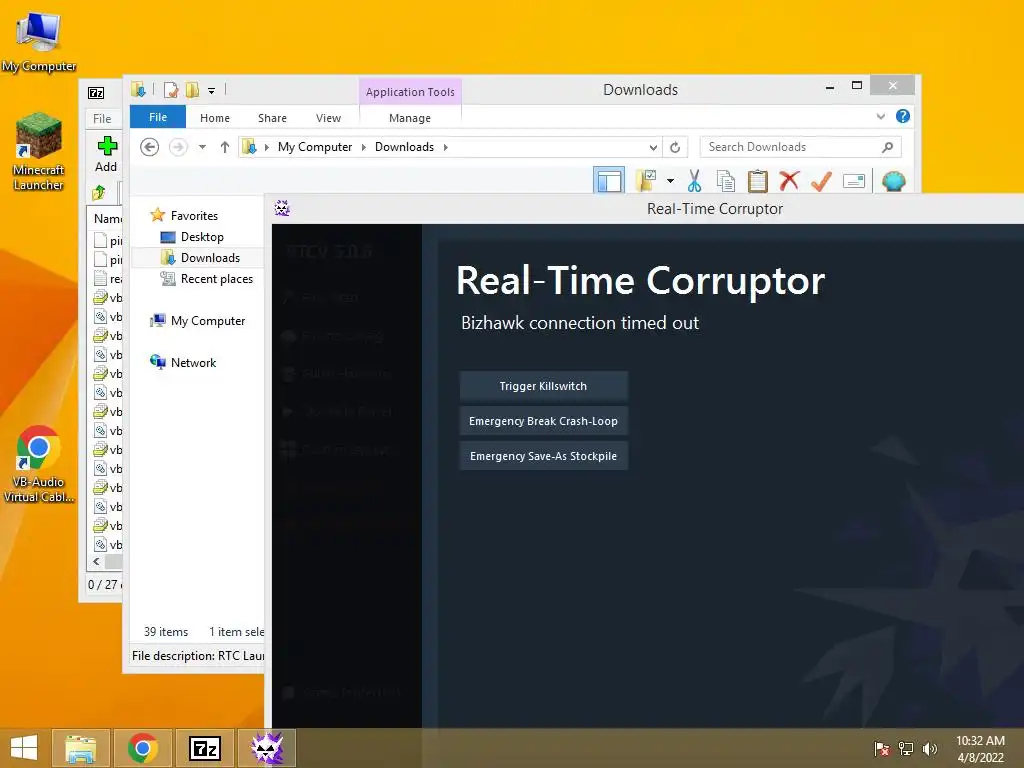Open the dropdown arrow beside the folder options icon
Viewport: 1024px width, 768px height.
tap(670, 181)
